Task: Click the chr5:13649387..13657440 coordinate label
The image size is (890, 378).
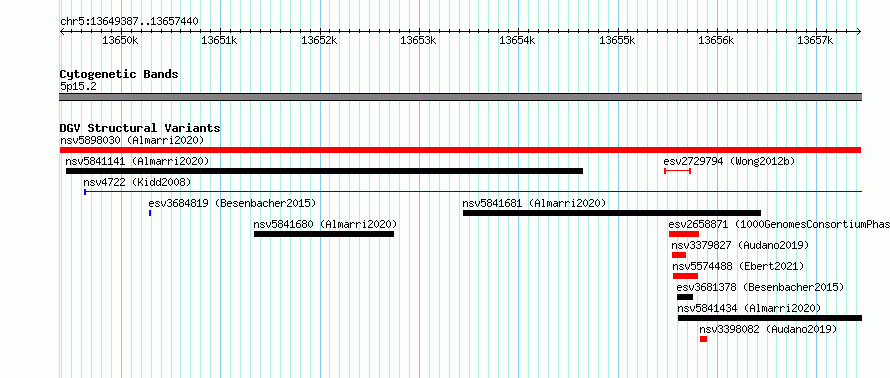Action: coord(129,22)
